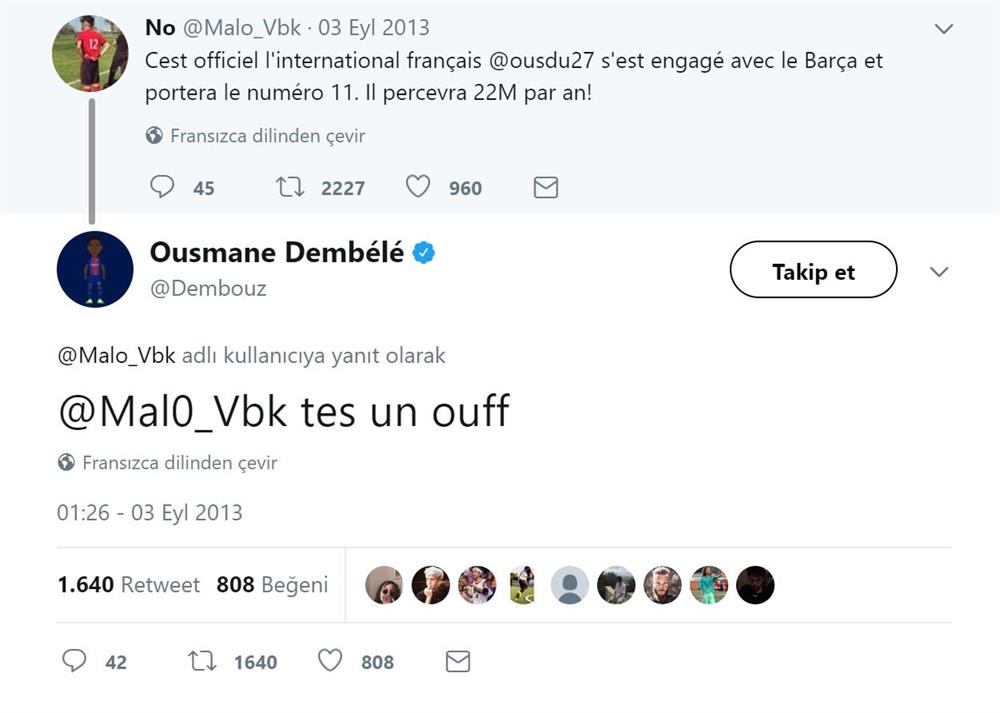Click the 01:26 - 03 Eyl 2013 timestamp
The image size is (1000, 713).
click(x=150, y=513)
